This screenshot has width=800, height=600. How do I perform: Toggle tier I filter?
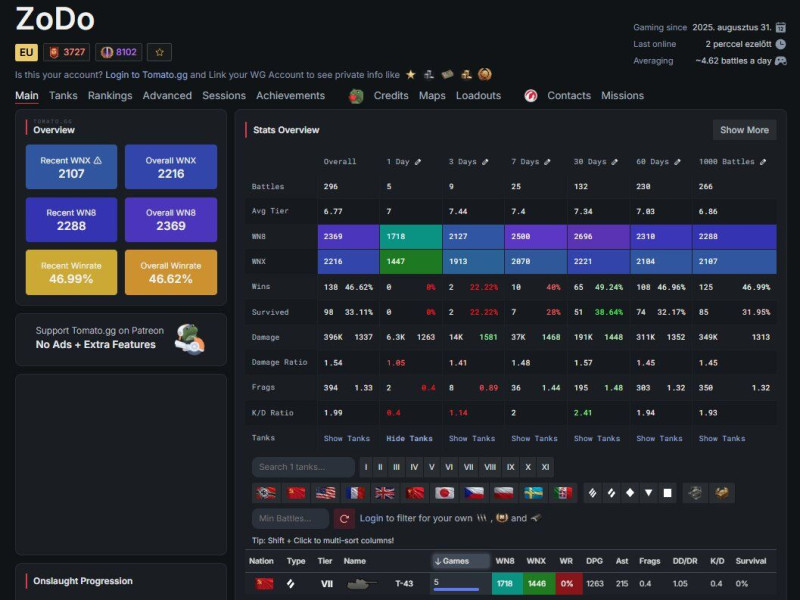(366, 467)
